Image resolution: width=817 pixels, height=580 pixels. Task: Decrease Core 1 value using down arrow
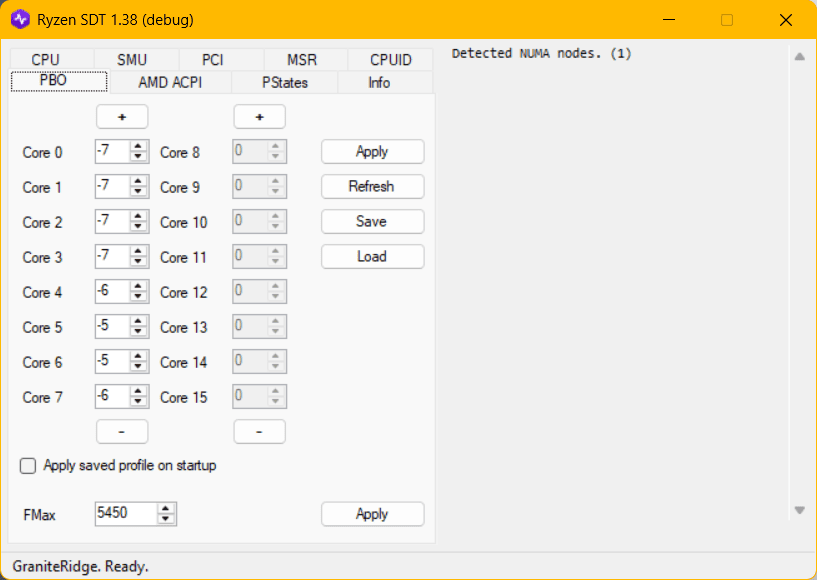[138, 191]
